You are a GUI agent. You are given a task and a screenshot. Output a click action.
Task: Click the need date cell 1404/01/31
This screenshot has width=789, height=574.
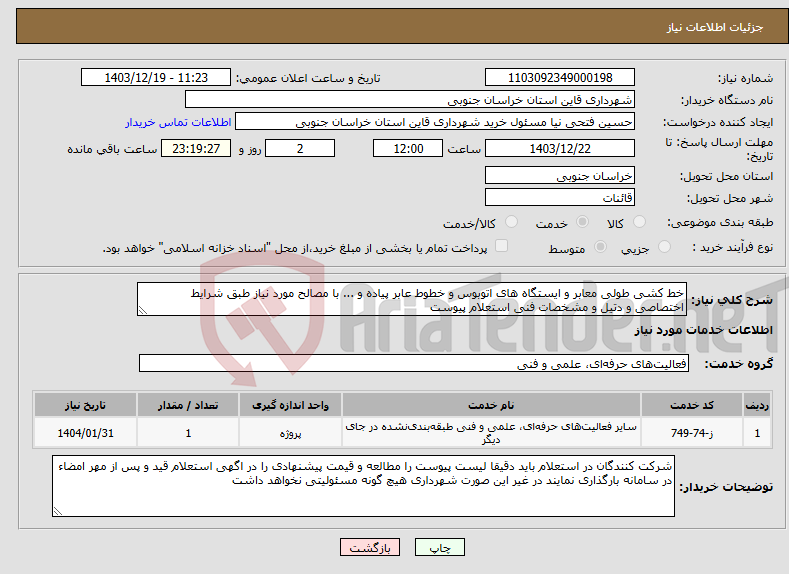click(86, 433)
